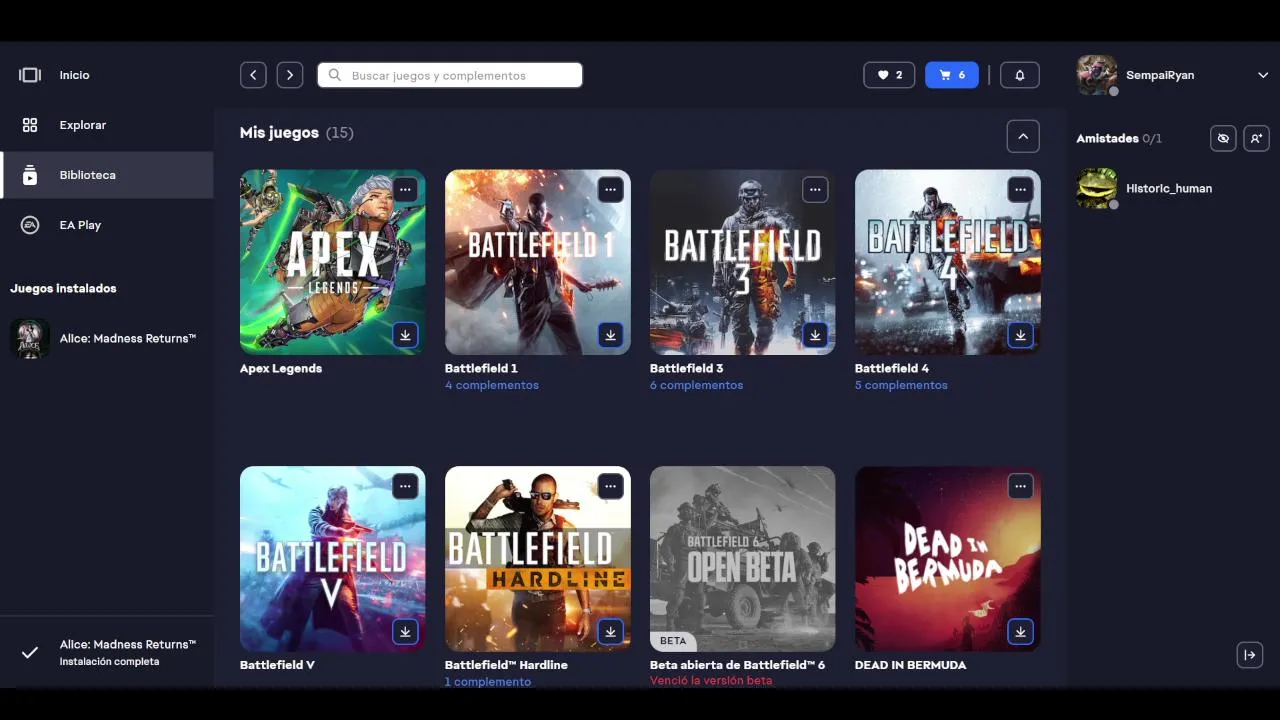Click the SempaiRyan username text
This screenshot has height=720, width=1280.
(x=1160, y=75)
